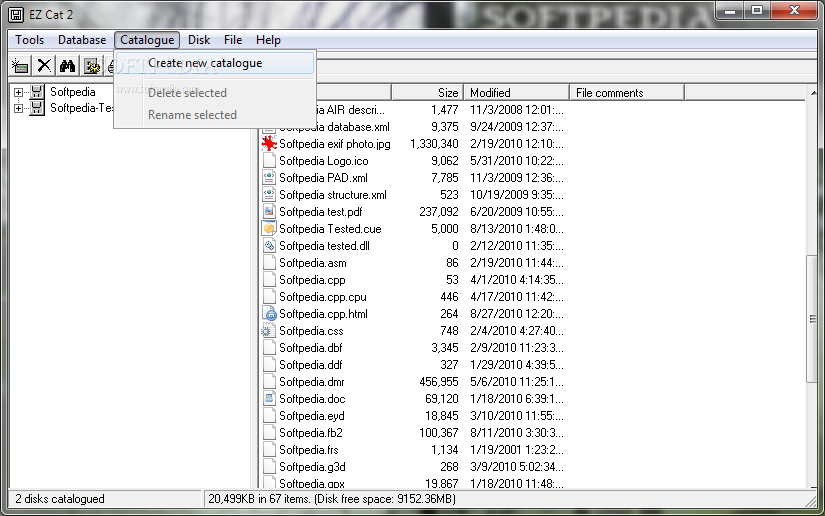Select the file Softpedia.ddf
The width and height of the screenshot is (825, 516).
(310, 365)
